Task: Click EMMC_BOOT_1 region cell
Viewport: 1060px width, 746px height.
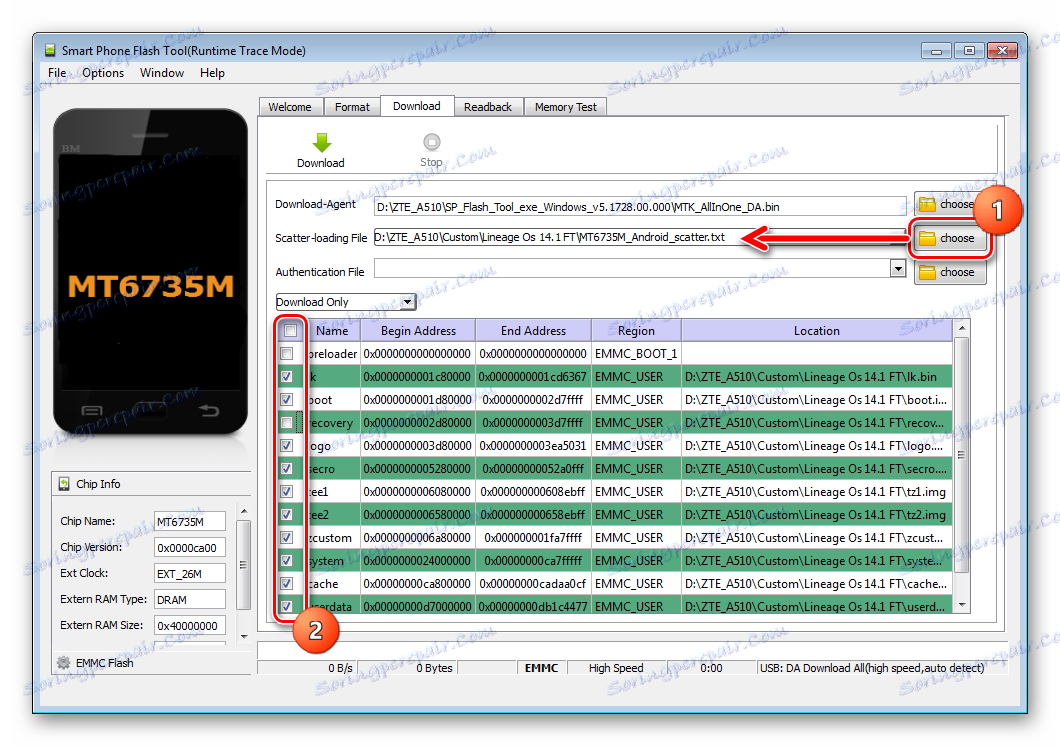Action: pos(636,353)
